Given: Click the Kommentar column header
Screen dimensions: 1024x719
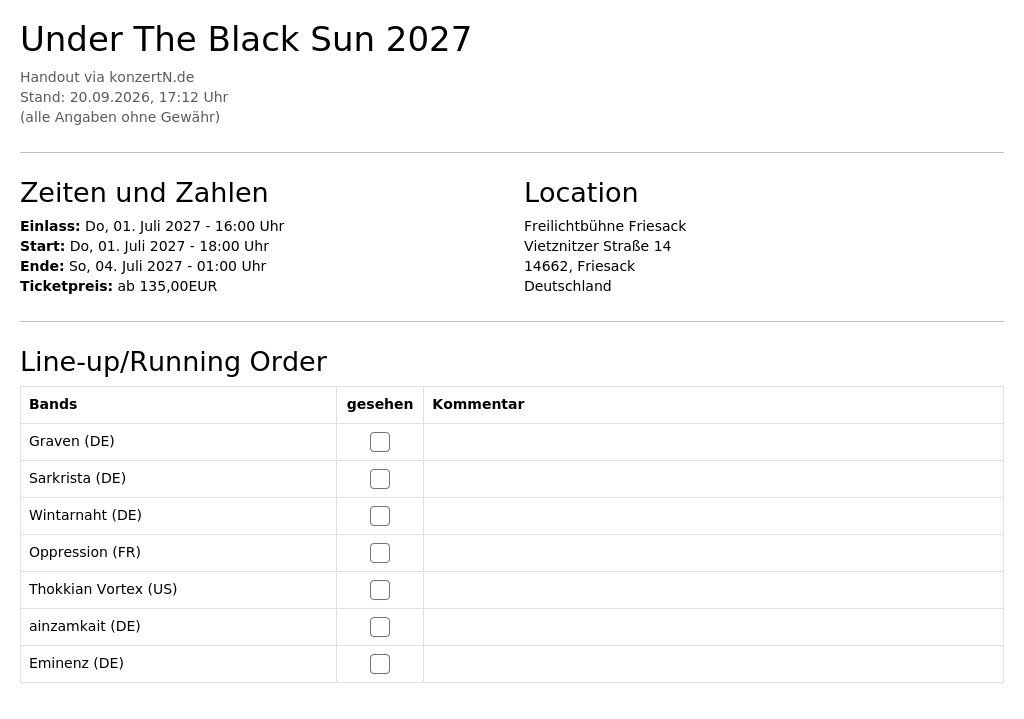Looking at the screenshot, I should pos(478,404).
